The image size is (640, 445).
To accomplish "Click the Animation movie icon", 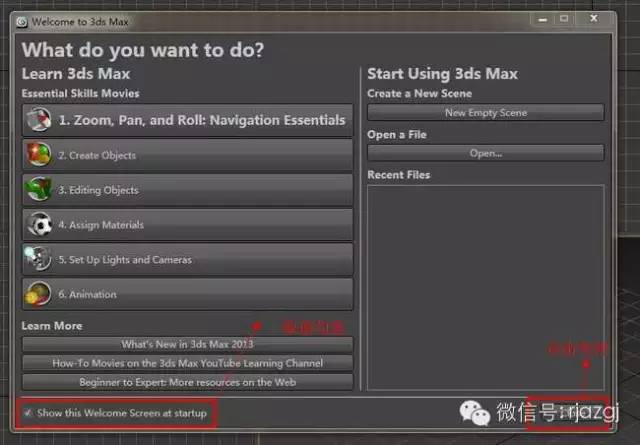I will pos(39,294).
